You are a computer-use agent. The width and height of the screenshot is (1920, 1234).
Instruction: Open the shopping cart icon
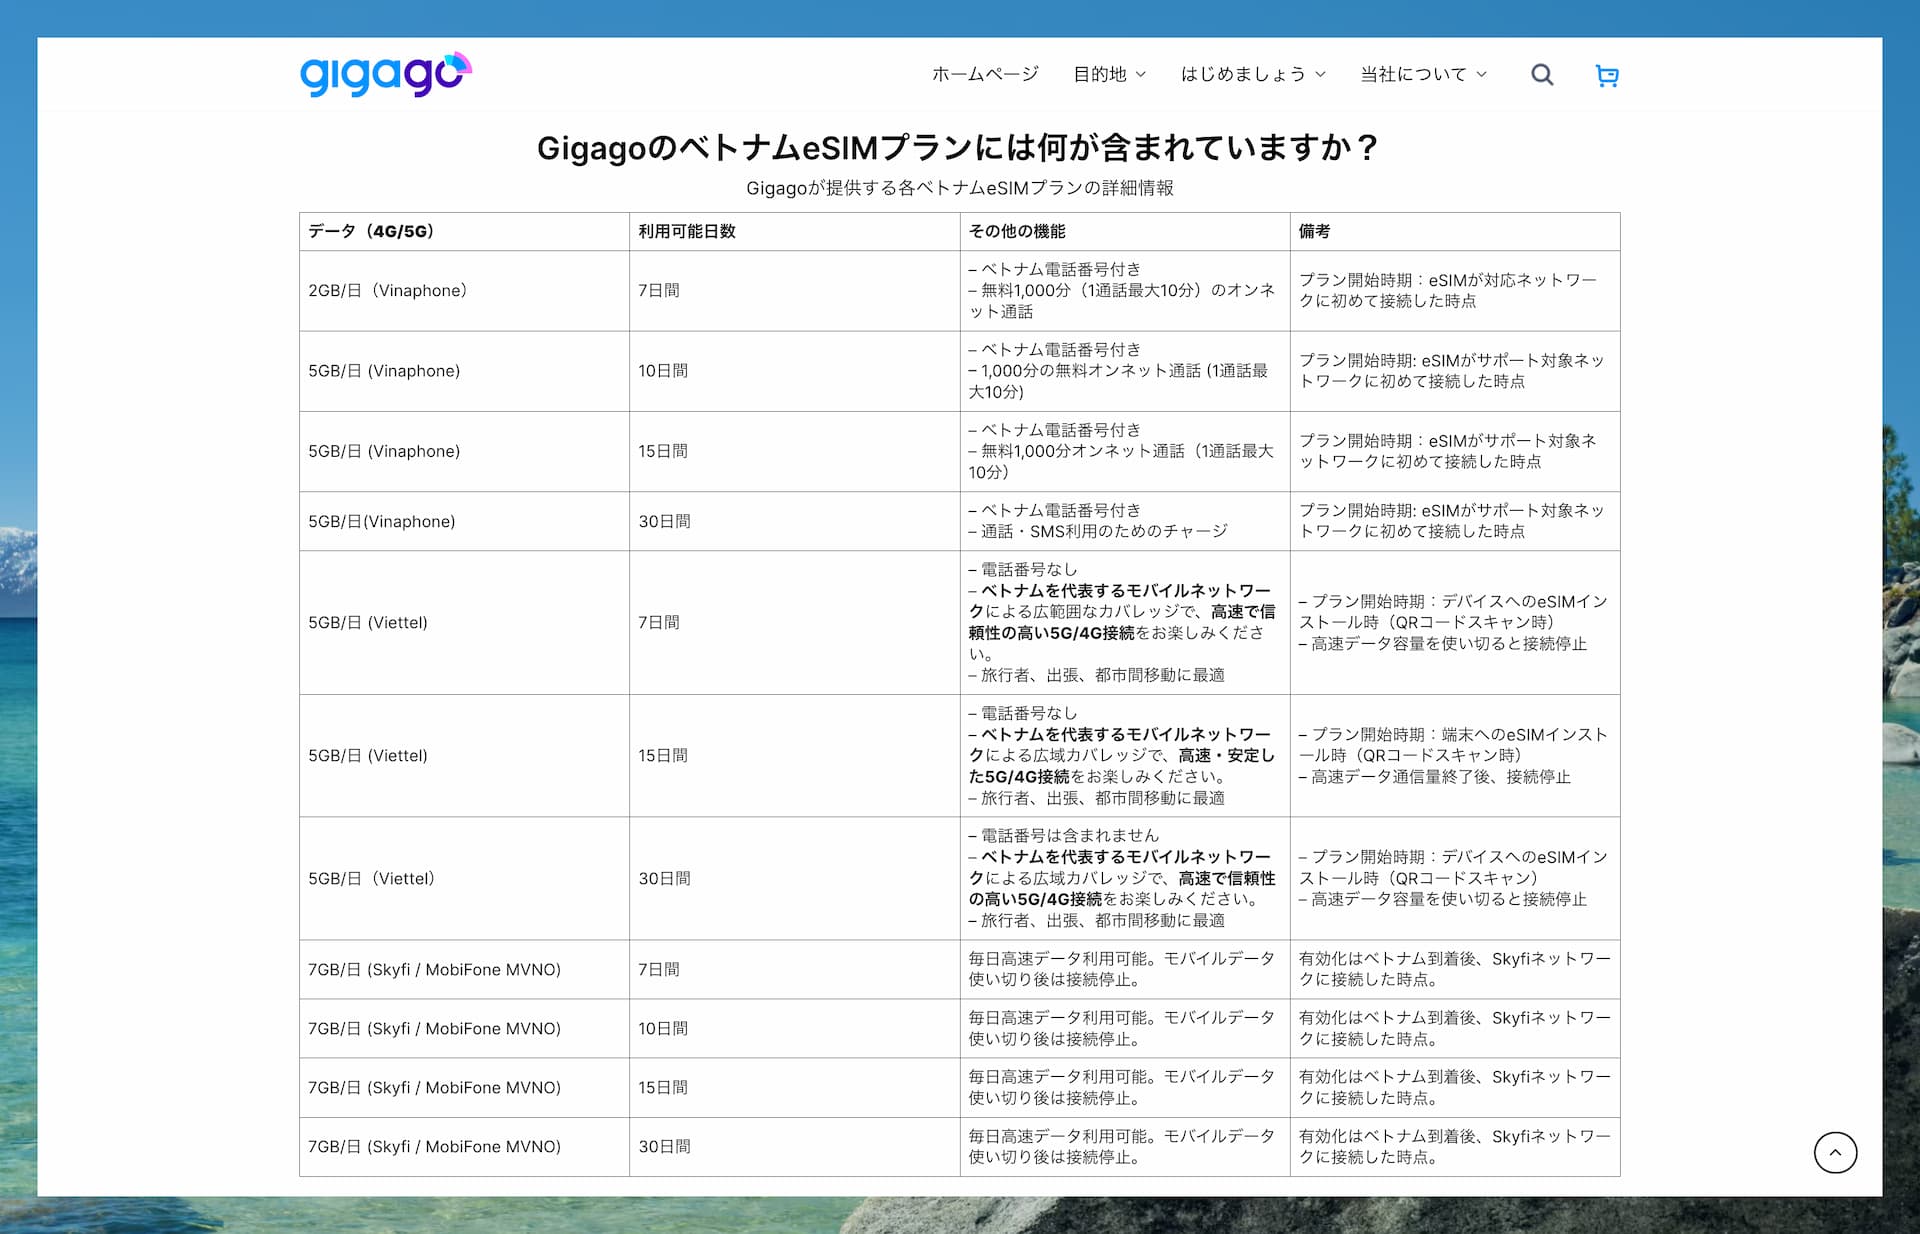coord(1606,75)
